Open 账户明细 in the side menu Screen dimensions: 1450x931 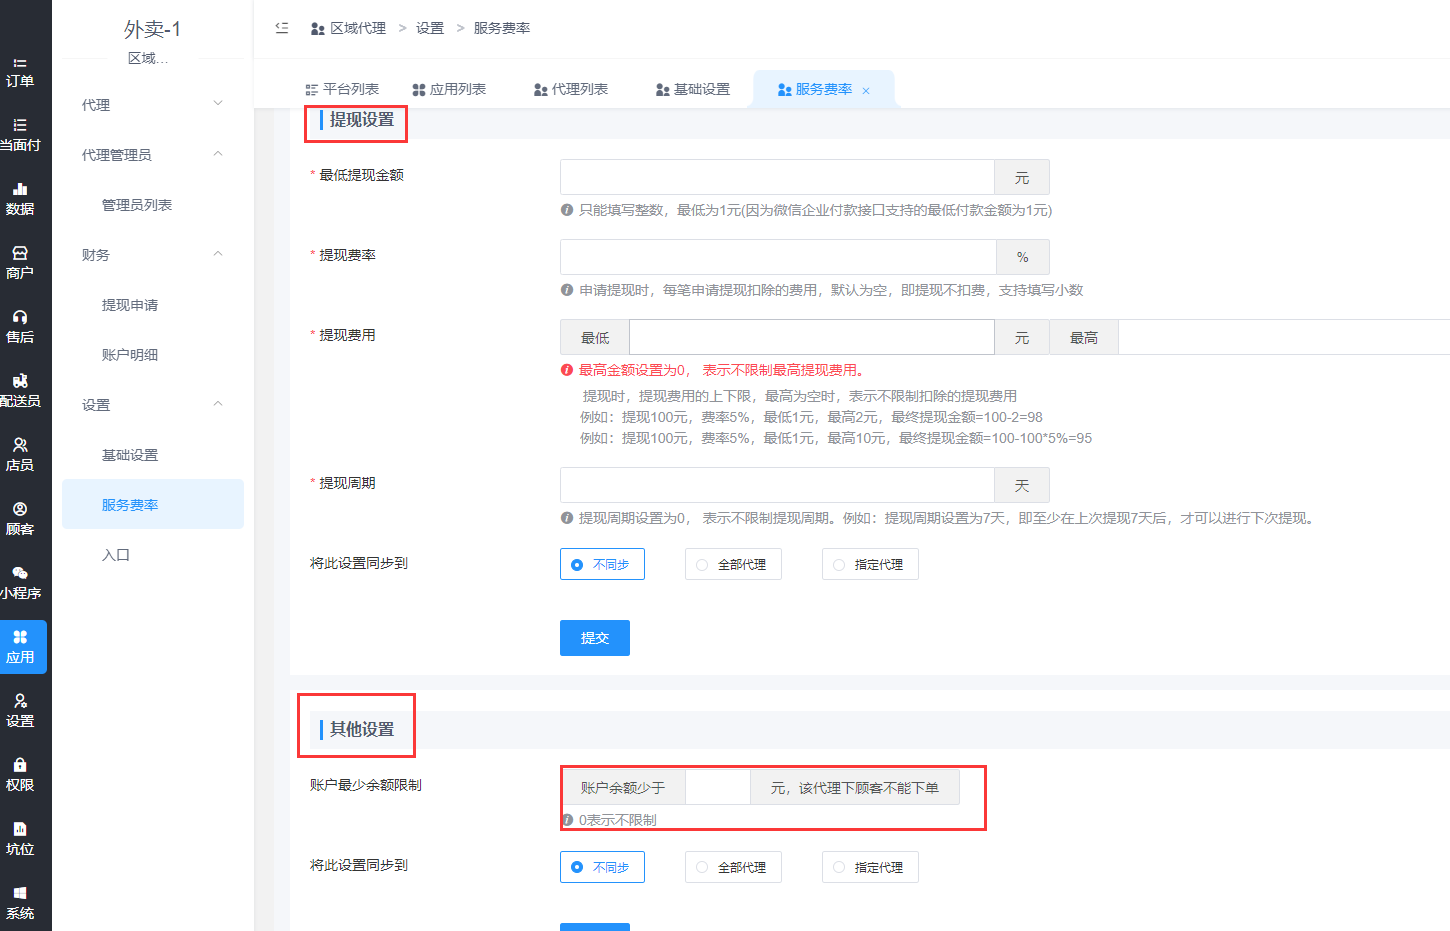[153, 354]
